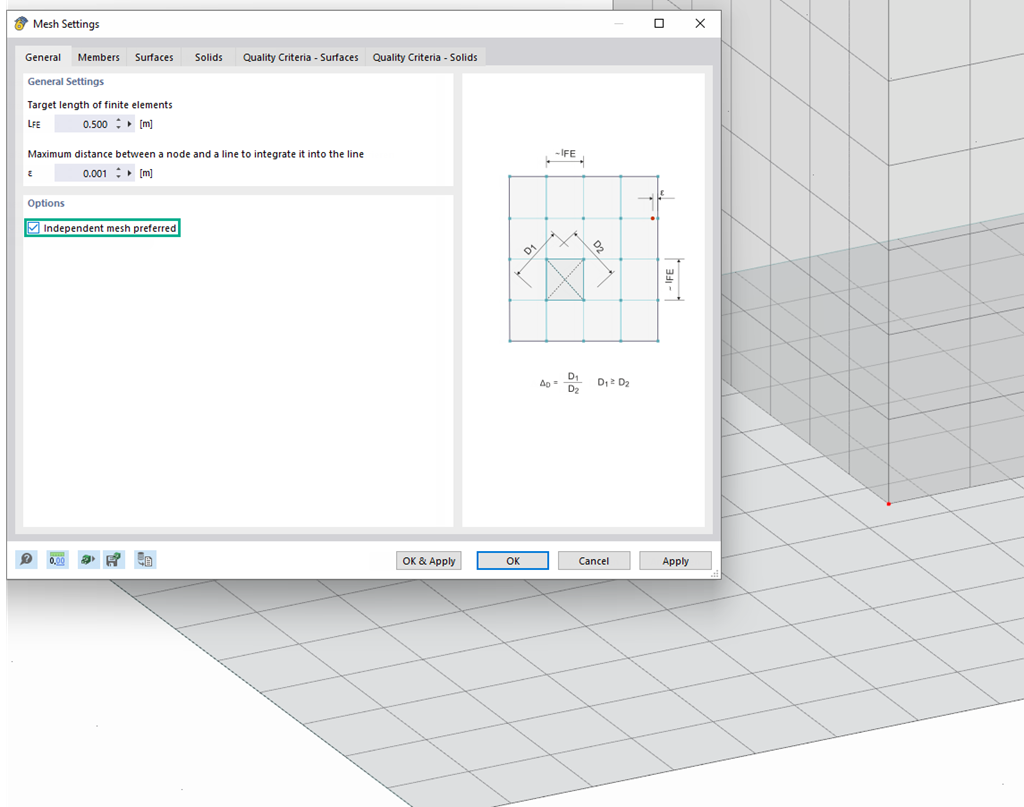Switch to the Members tab

(99, 57)
